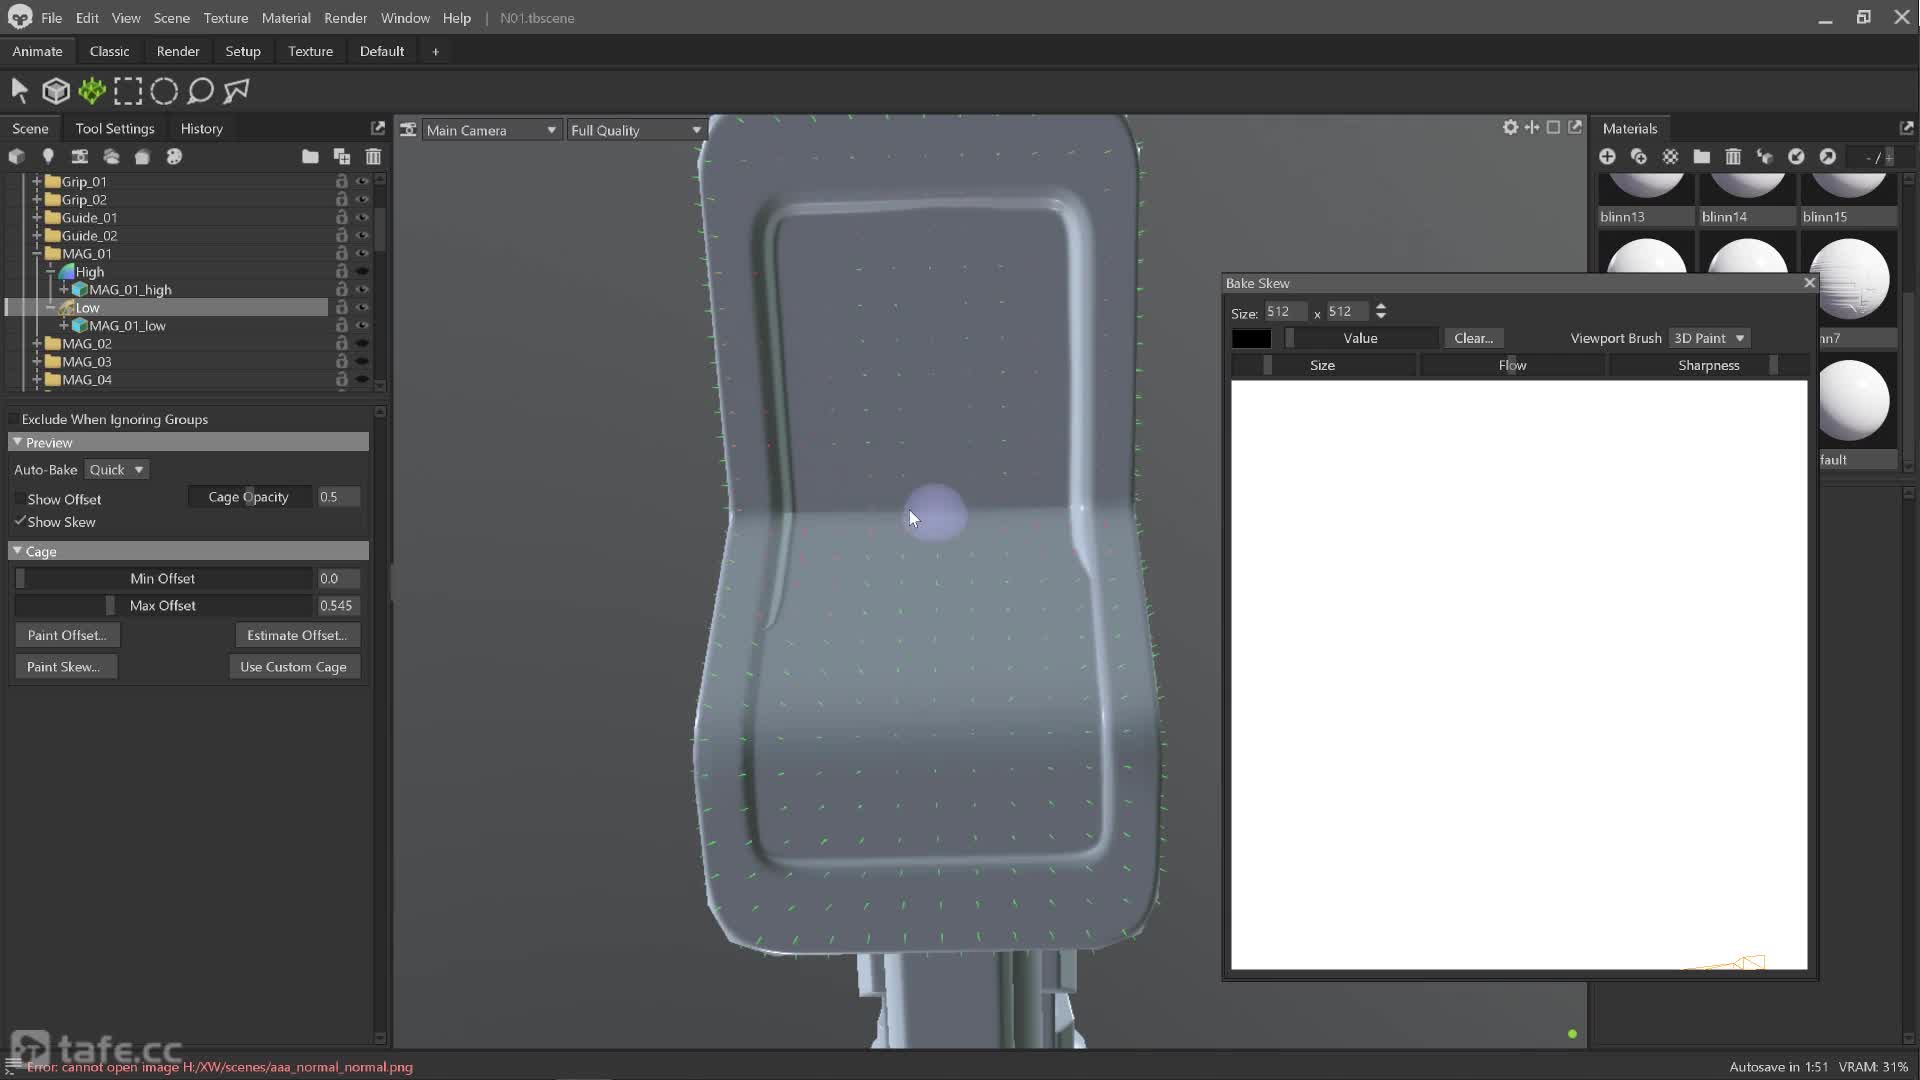Image resolution: width=1920 pixels, height=1080 pixels.
Task: Activate the green bake cage tool
Action: point(92,91)
